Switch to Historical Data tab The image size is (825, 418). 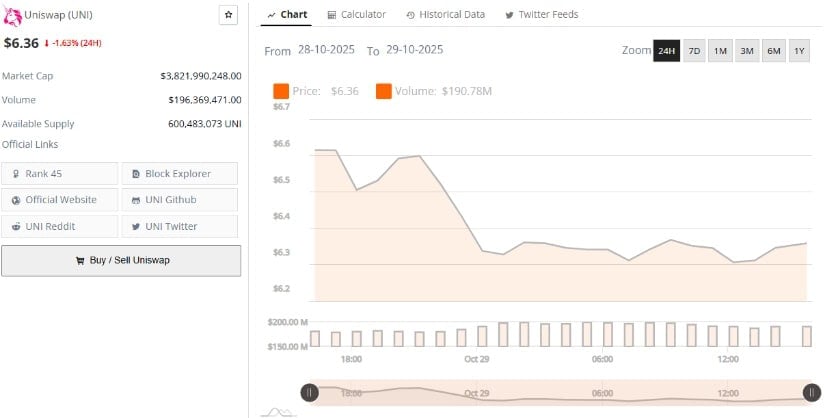(446, 15)
